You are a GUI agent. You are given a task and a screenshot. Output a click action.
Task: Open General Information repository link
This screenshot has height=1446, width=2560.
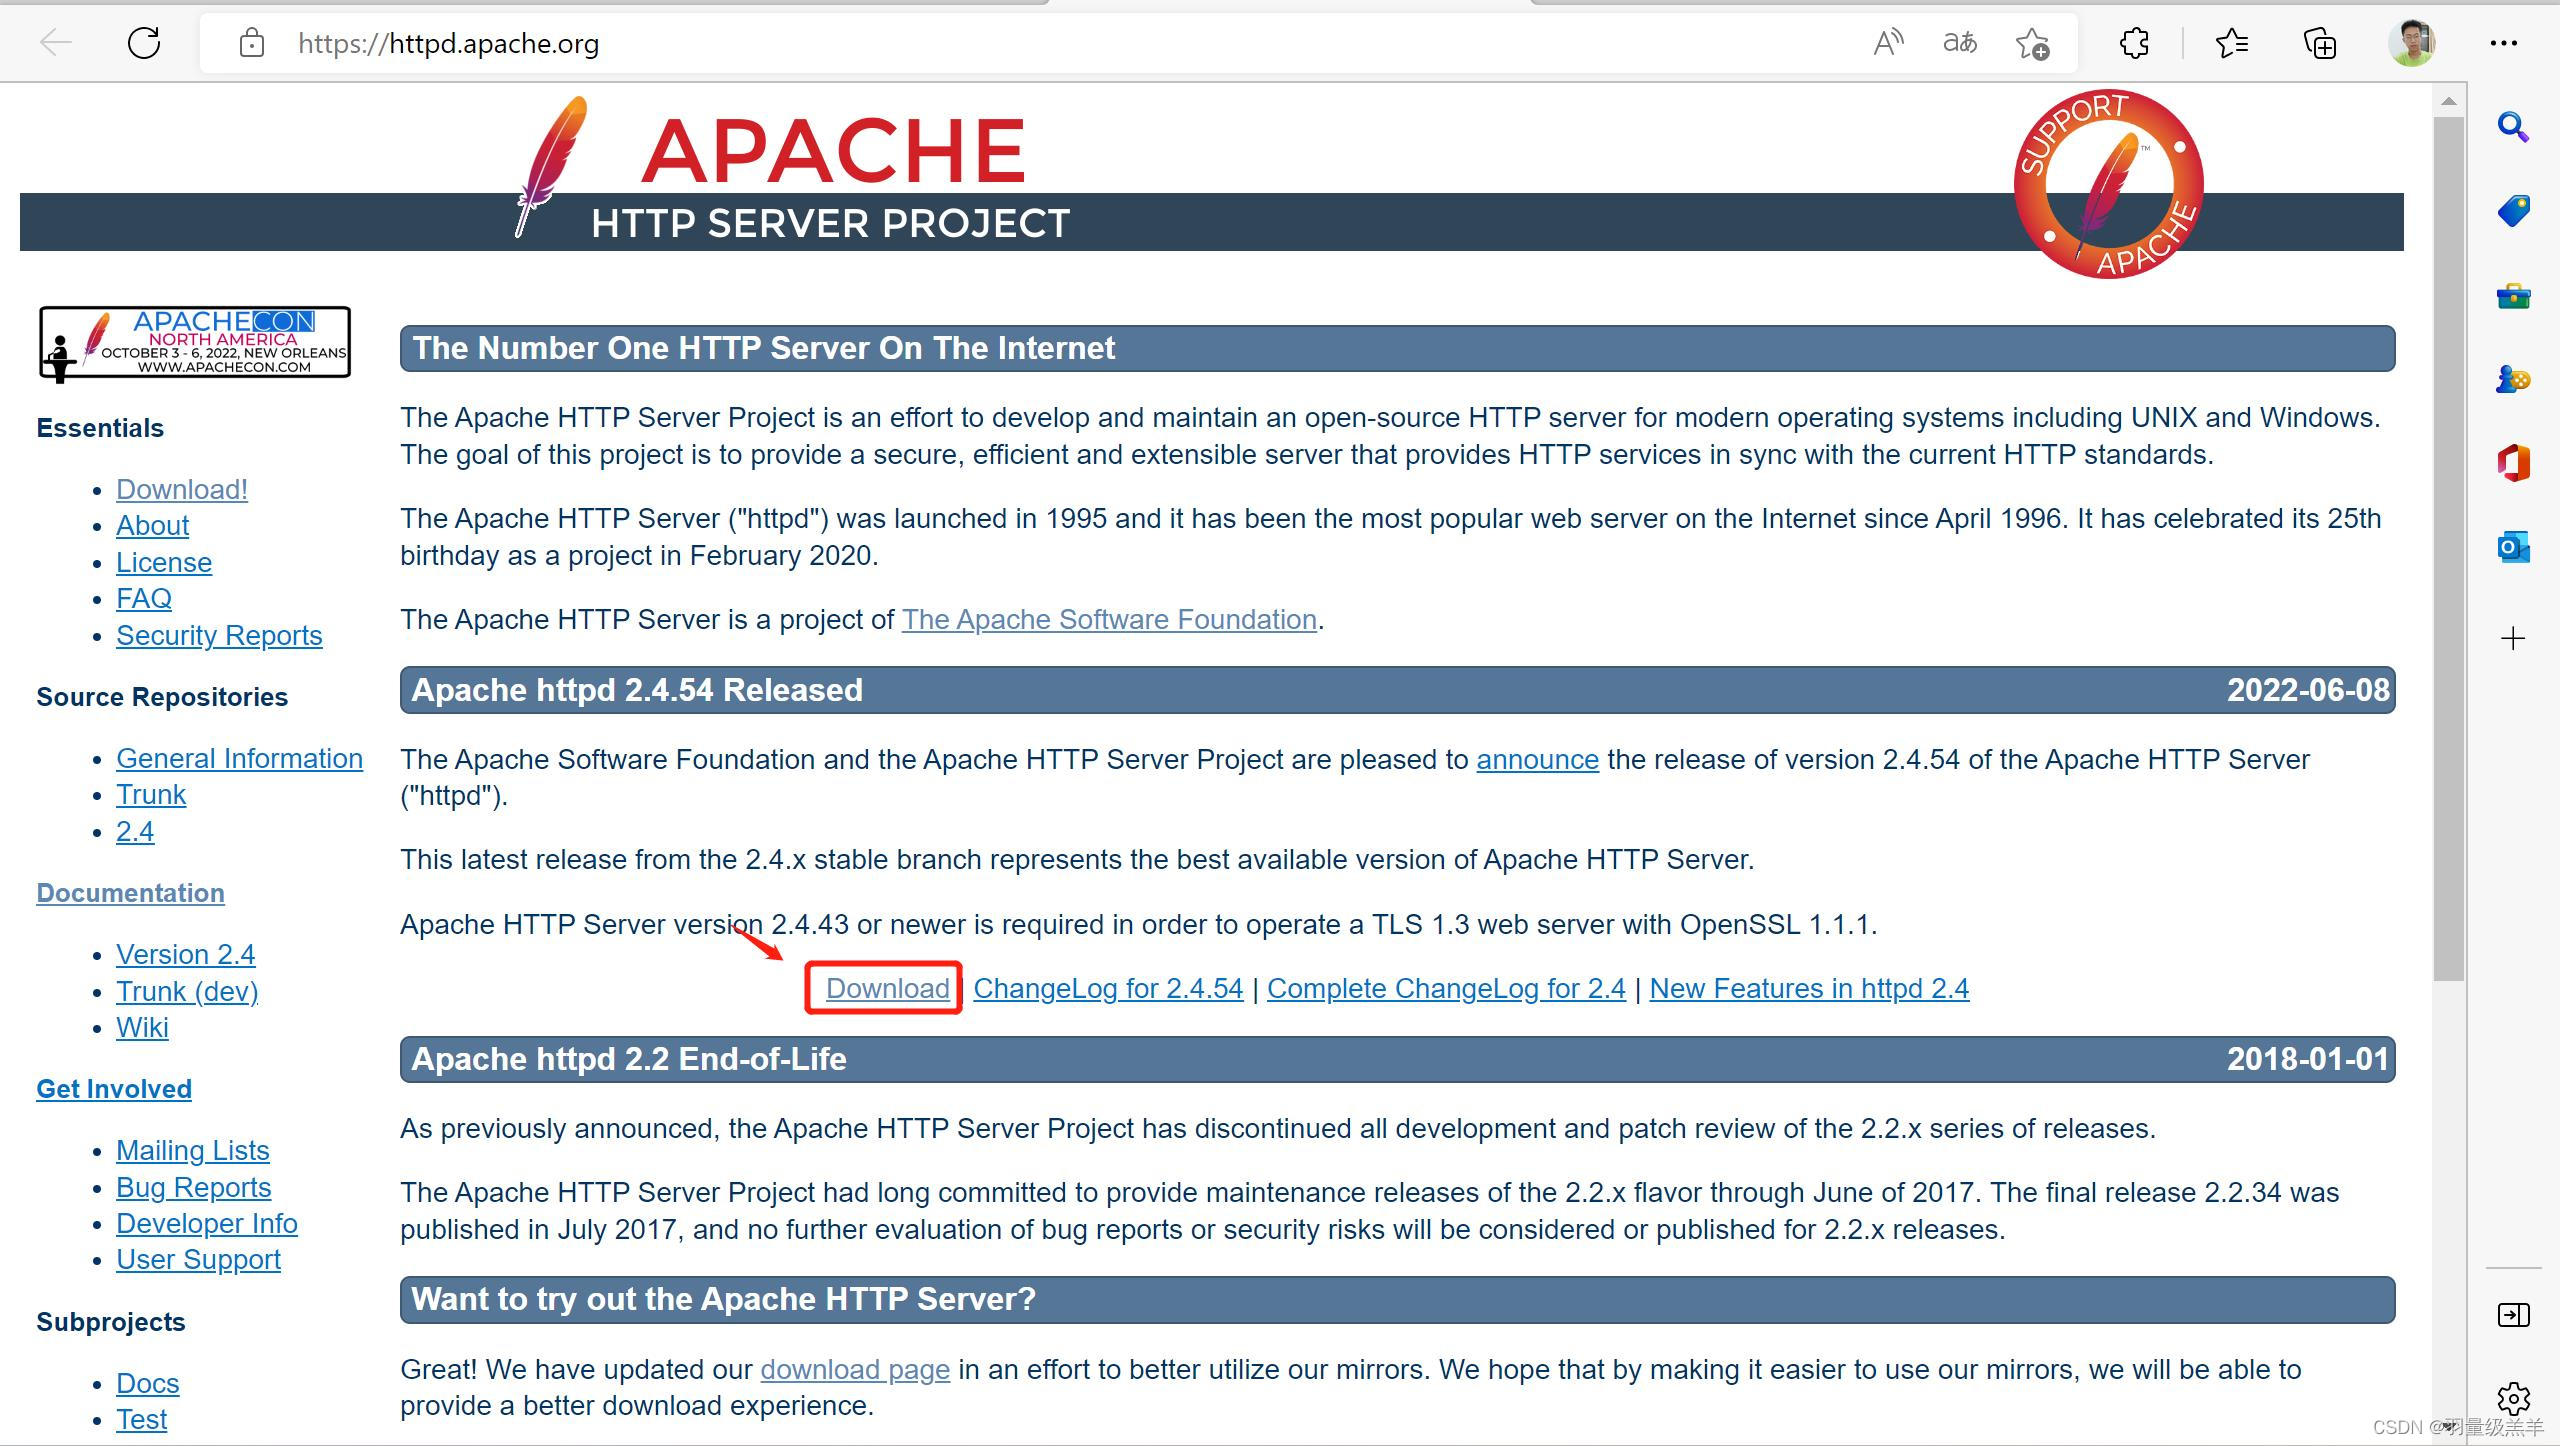point(239,758)
